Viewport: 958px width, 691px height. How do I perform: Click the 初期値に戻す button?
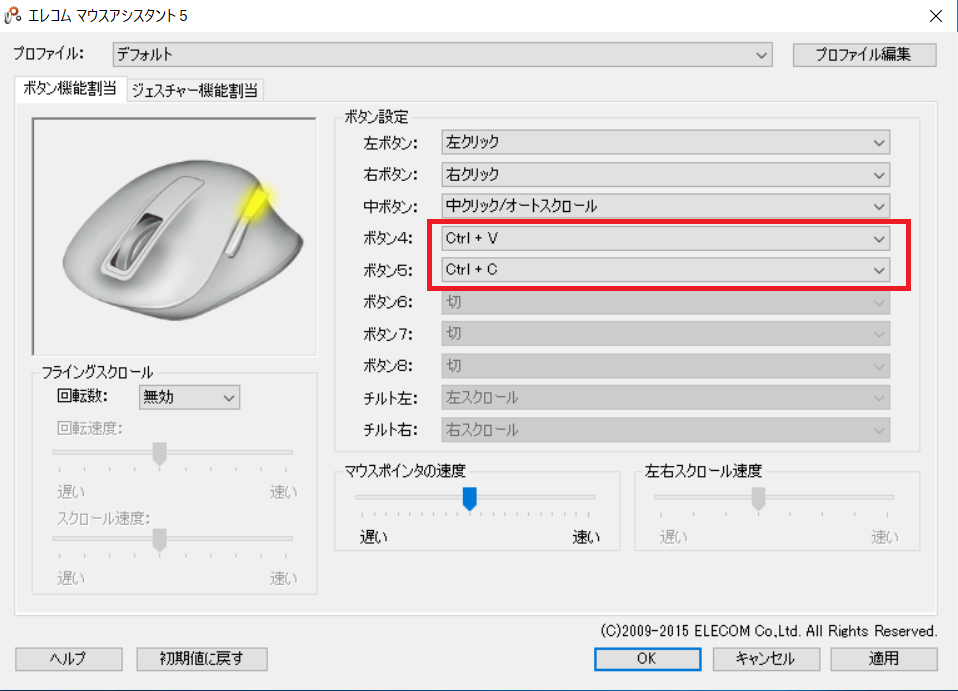(x=202, y=659)
